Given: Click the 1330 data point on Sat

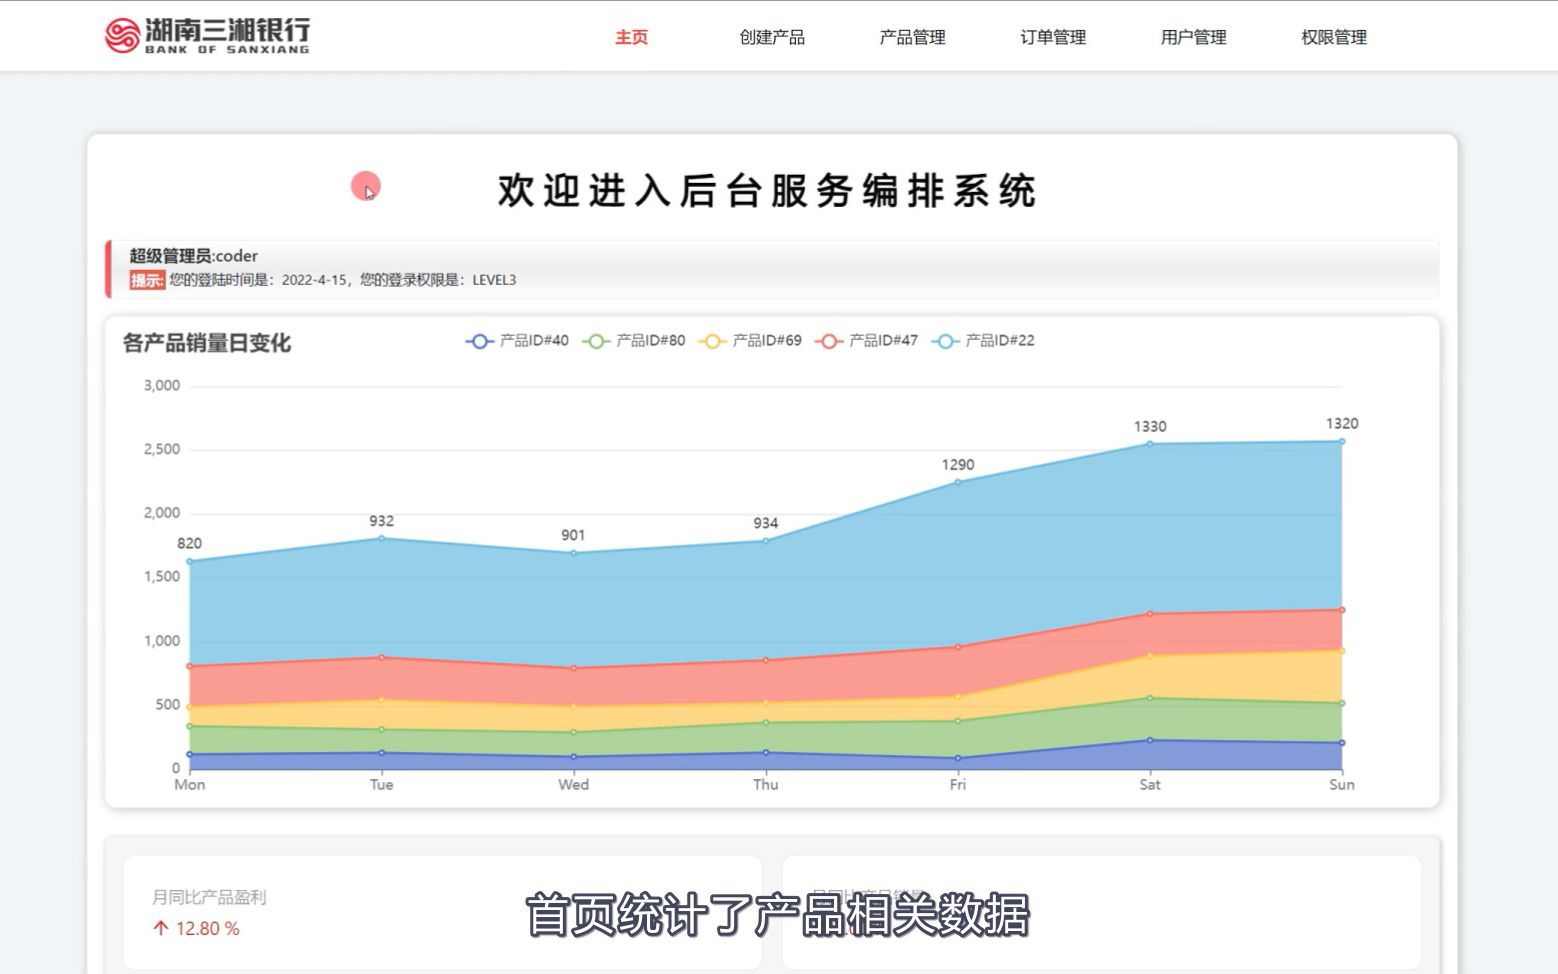Looking at the screenshot, I should [1150, 444].
